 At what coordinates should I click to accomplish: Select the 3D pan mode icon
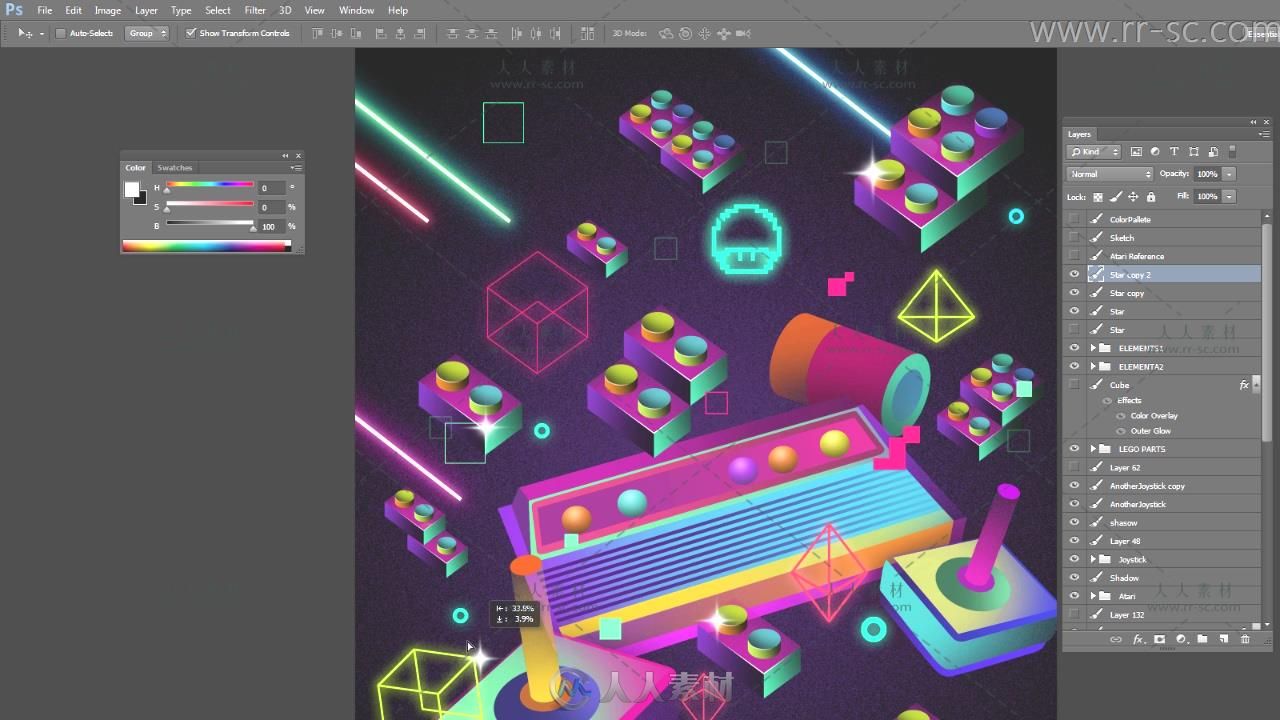[704, 33]
